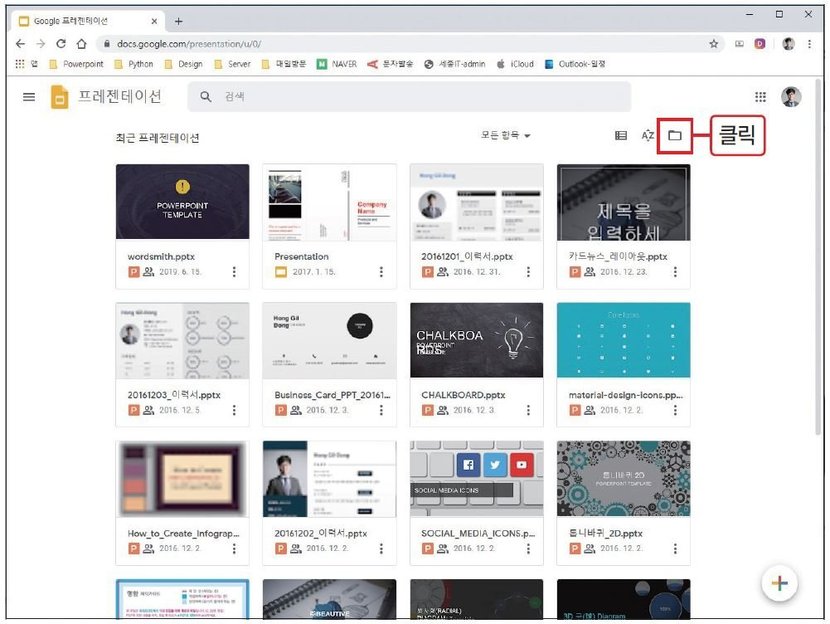Click the search magnifier icon
Image resolution: width=830 pixels, height=624 pixels.
click(x=205, y=97)
